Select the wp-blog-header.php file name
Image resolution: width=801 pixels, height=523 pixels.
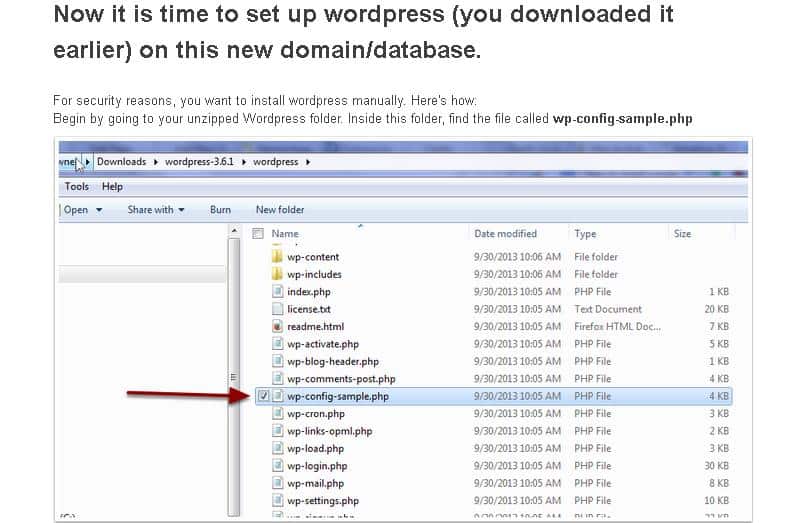click(333, 361)
